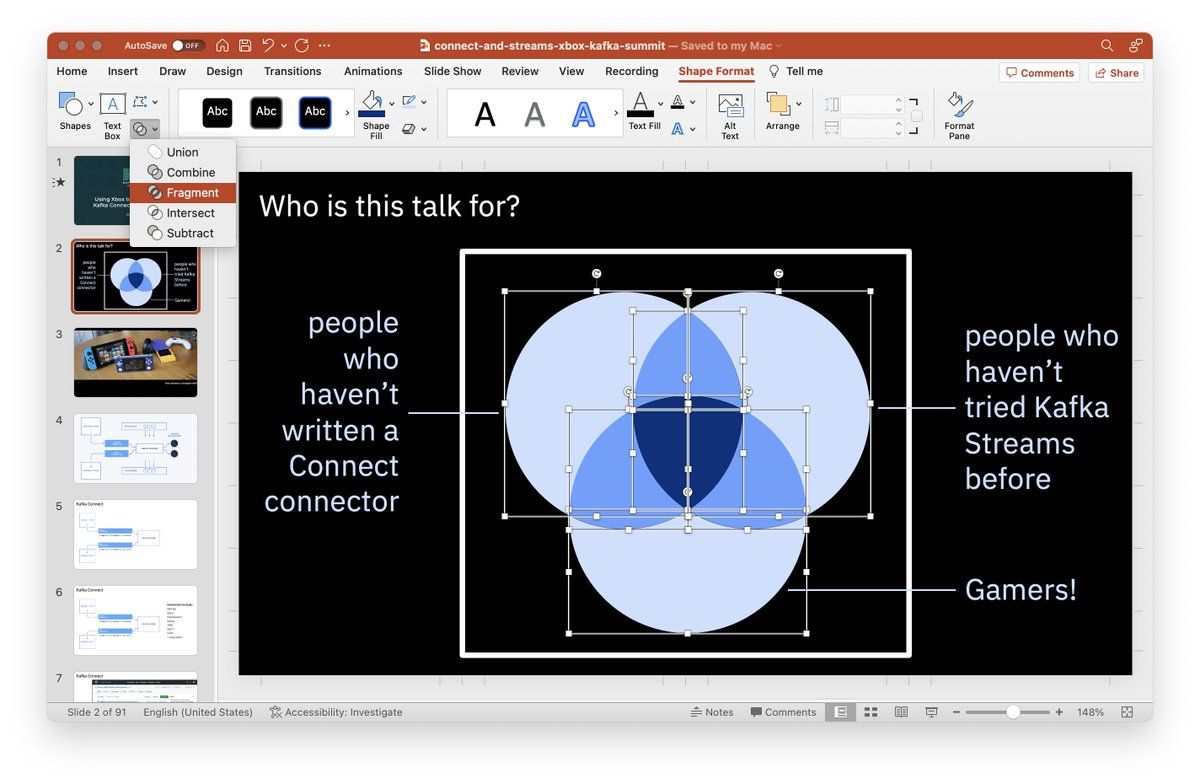Switch to Normal view in status bar
Image resolution: width=1200 pixels, height=784 pixels.
(841, 712)
